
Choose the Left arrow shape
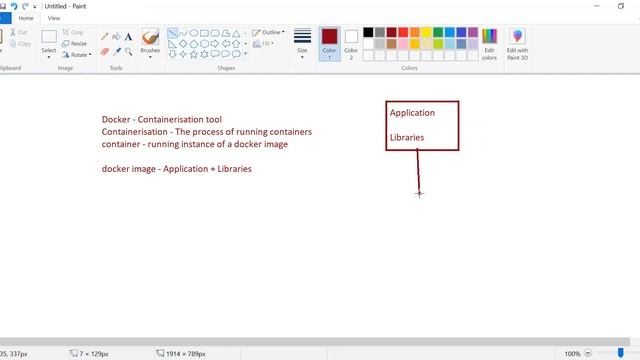pyautogui.click(x=225, y=44)
